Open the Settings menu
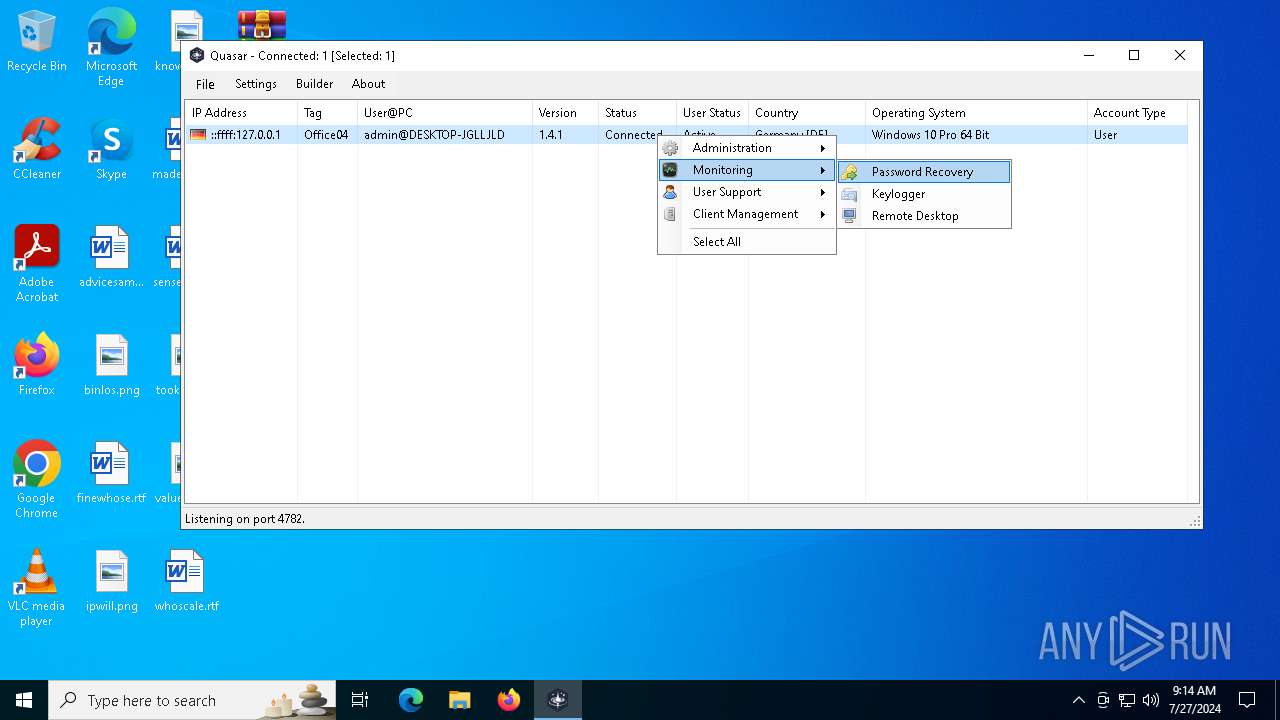The height and width of the screenshot is (720, 1280). [x=256, y=84]
